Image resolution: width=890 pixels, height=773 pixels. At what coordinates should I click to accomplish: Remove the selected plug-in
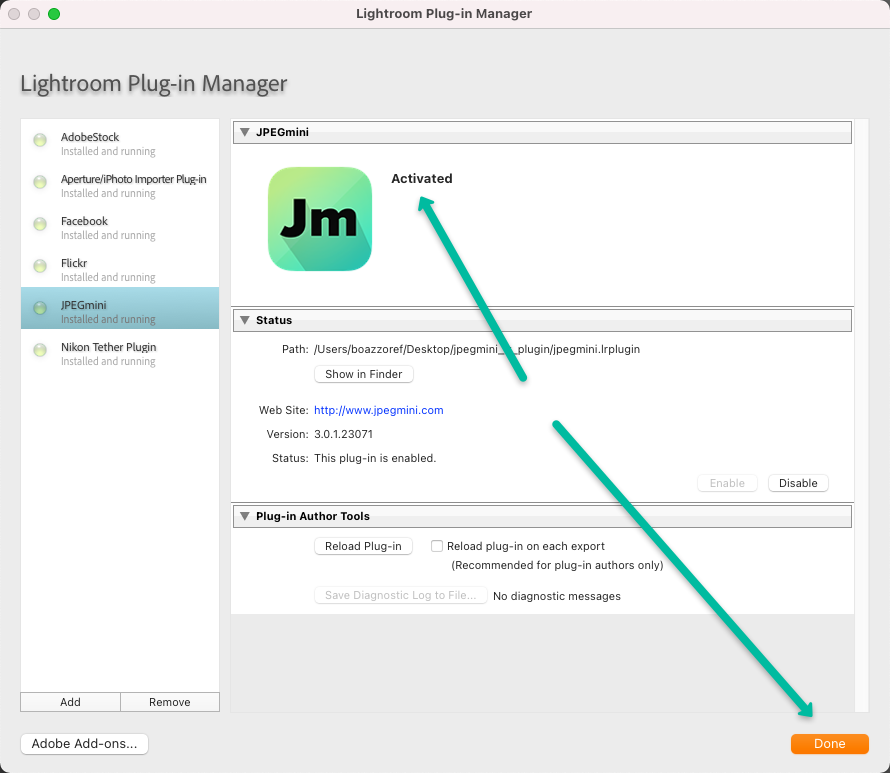170,702
